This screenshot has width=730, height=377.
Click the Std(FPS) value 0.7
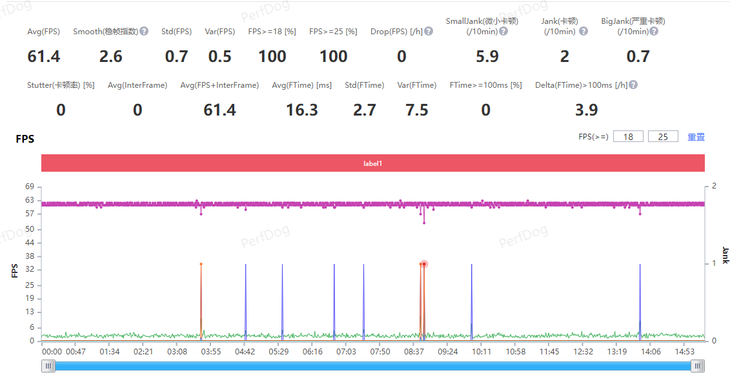click(176, 56)
